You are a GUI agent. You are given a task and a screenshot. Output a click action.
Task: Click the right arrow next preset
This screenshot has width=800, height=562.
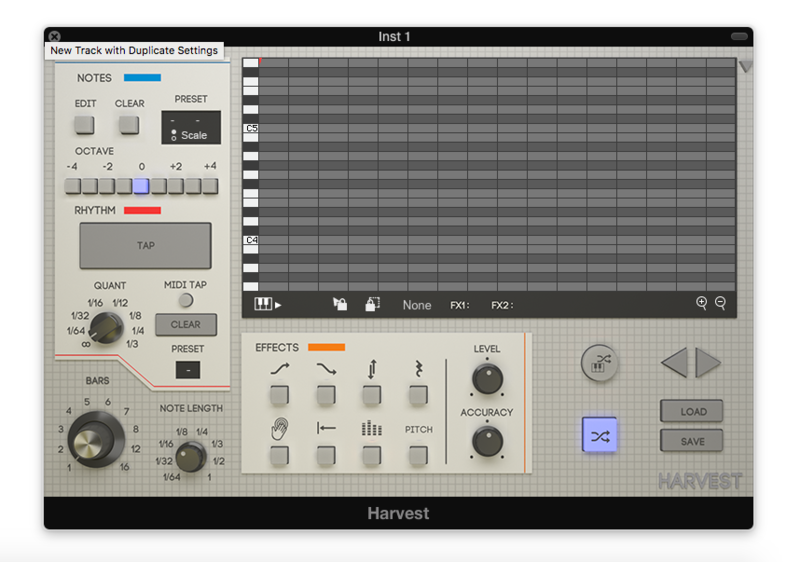point(708,362)
